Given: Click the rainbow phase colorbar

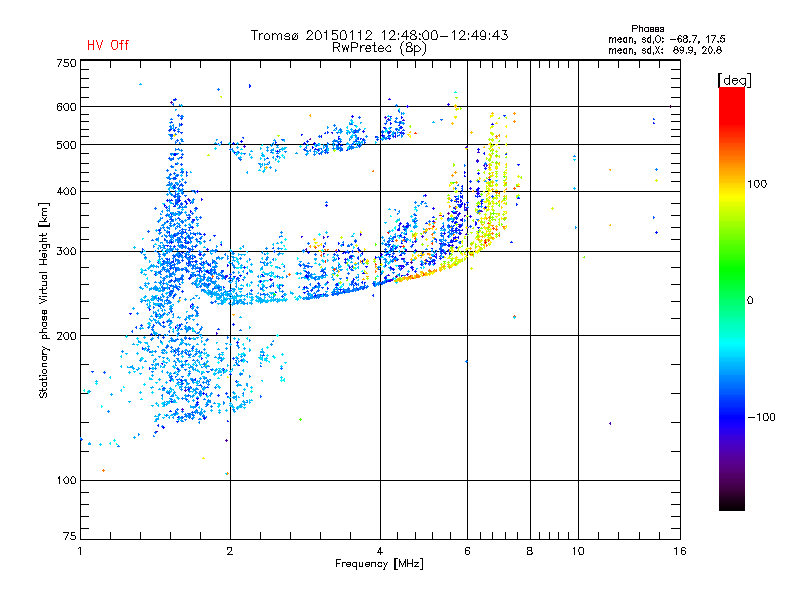Looking at the screenshot, I should pos(732,298).
